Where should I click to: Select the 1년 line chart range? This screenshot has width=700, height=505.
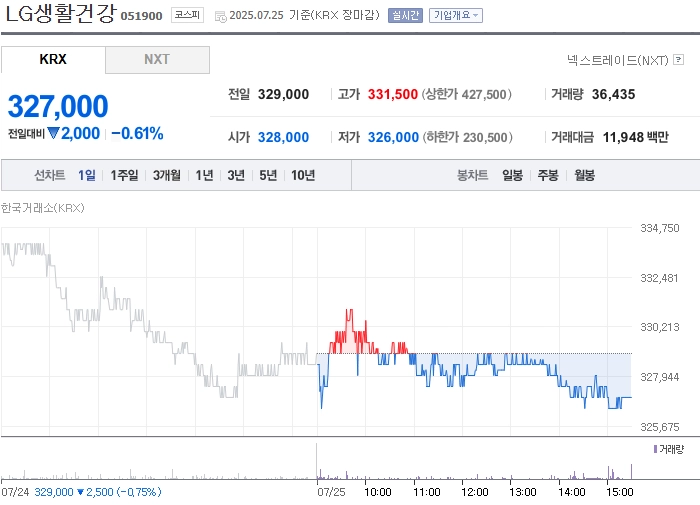[x=204, y=175]
